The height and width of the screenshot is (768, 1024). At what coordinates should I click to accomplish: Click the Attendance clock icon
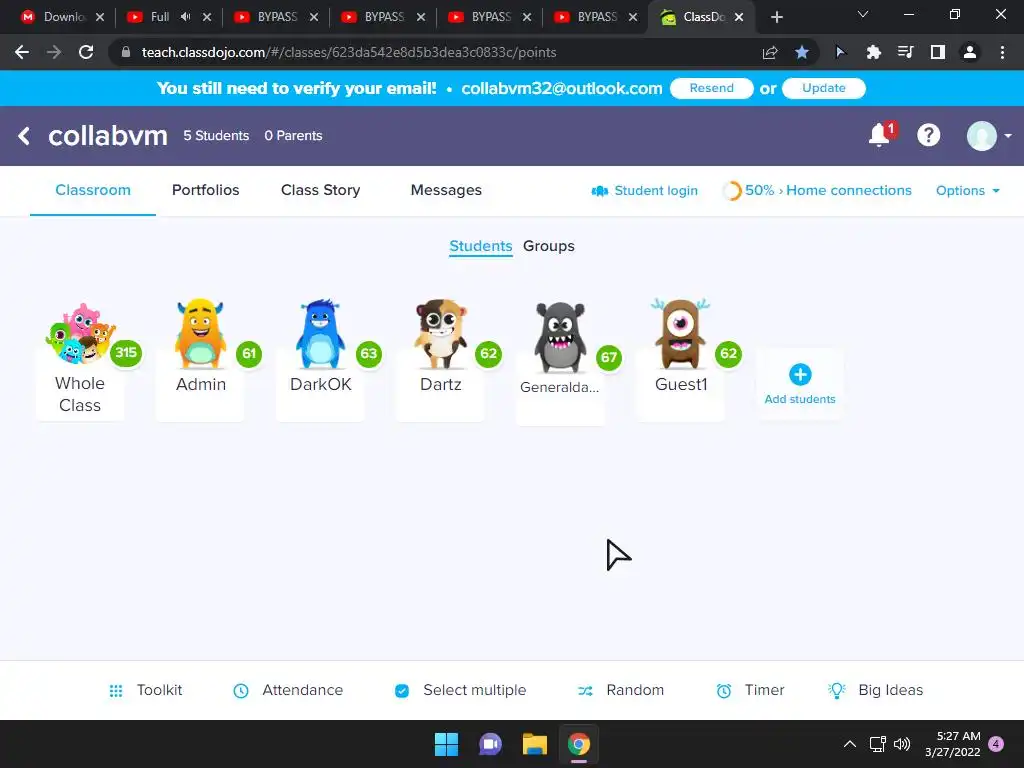pos(241,690)
